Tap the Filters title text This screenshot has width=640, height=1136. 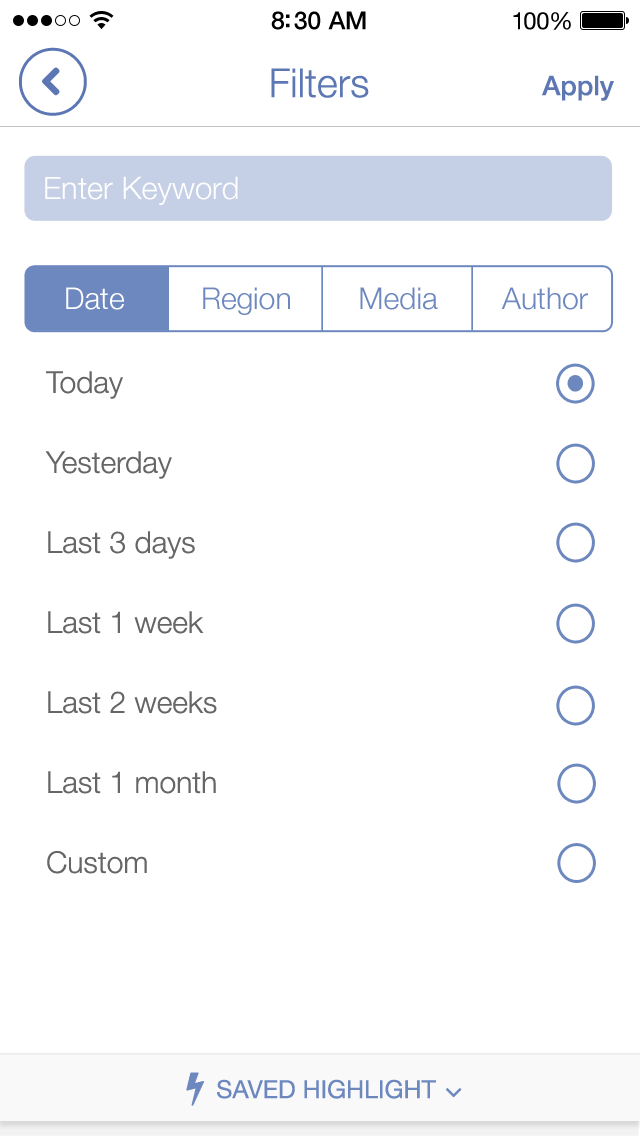[x=319, y=84]
